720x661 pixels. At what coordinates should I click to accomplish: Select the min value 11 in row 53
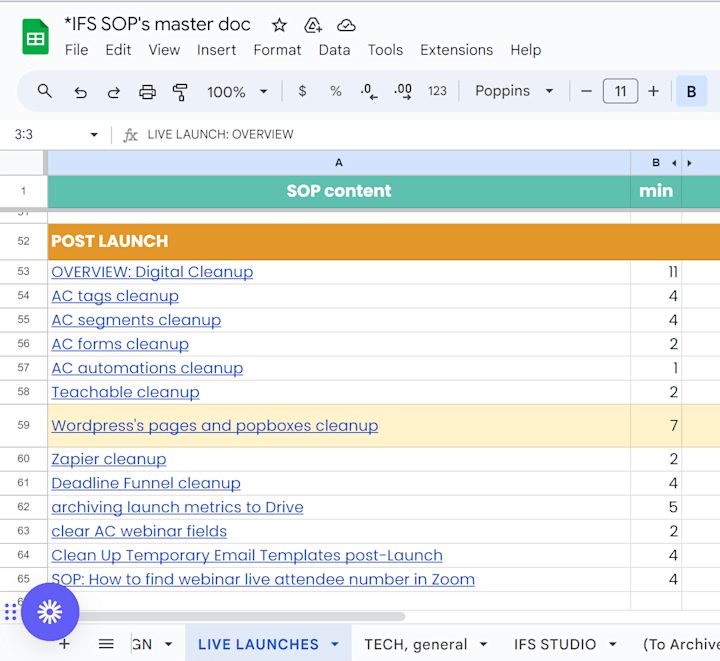click(656, 272)
